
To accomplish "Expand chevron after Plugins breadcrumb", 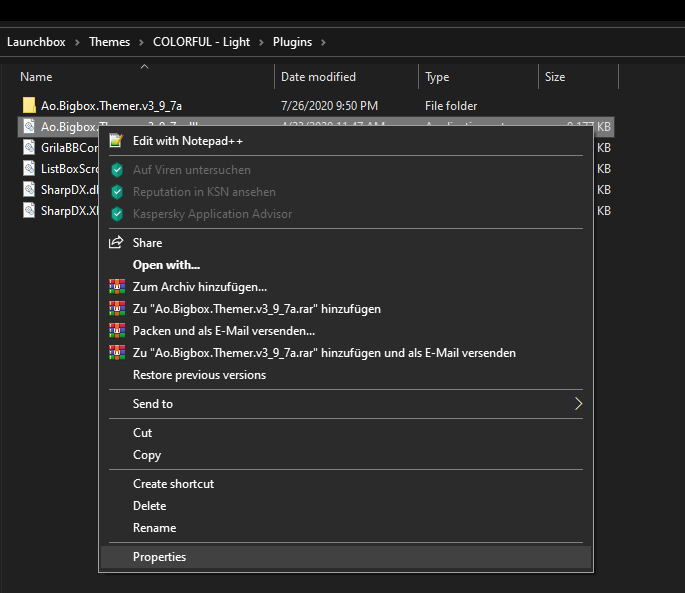I will coord(323,42).
